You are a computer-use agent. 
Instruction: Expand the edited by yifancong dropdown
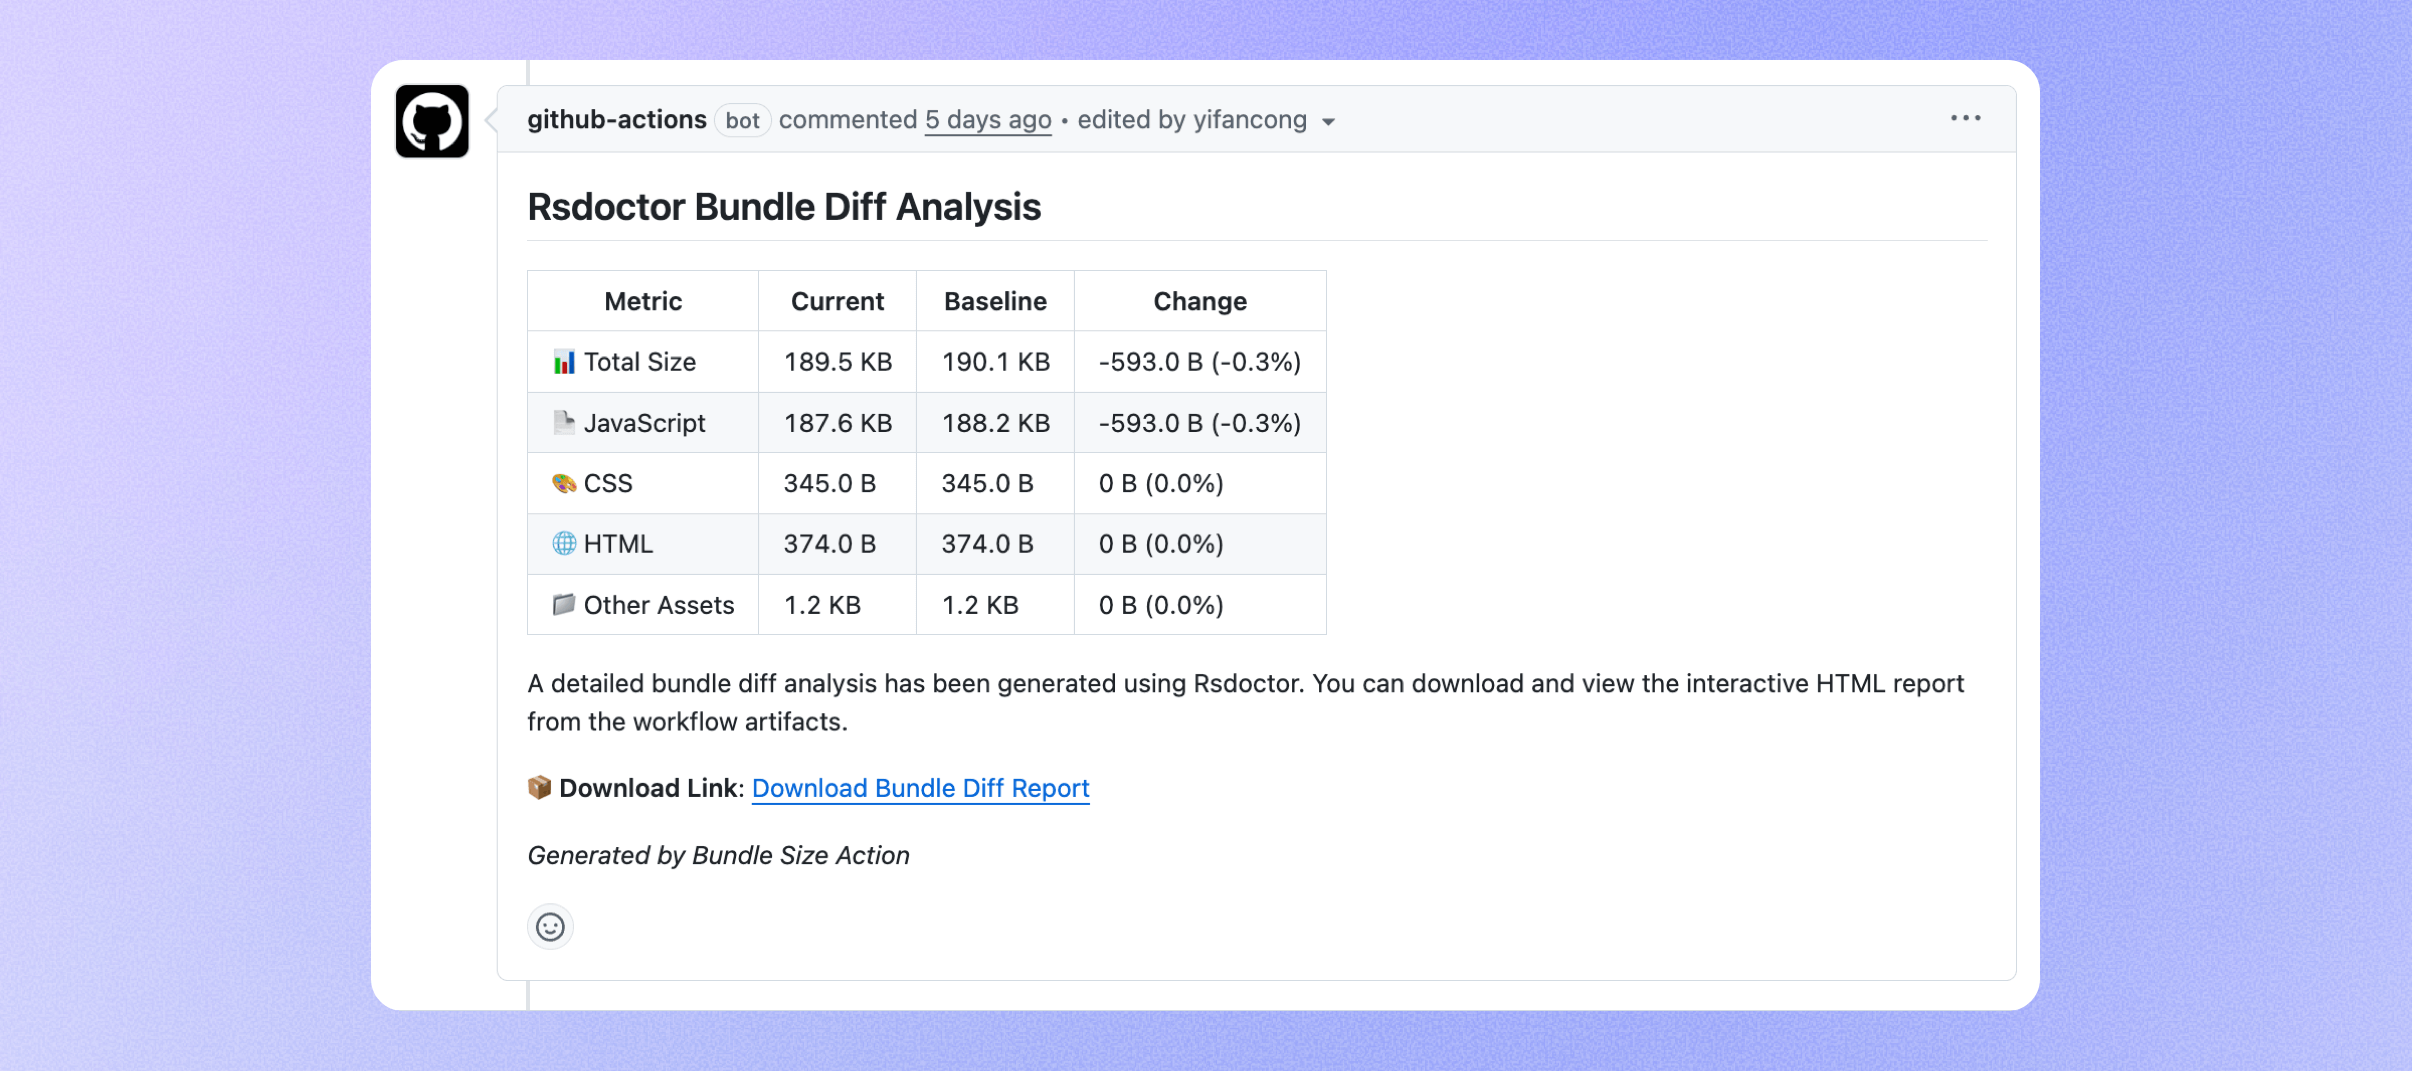coord(1328,120)
